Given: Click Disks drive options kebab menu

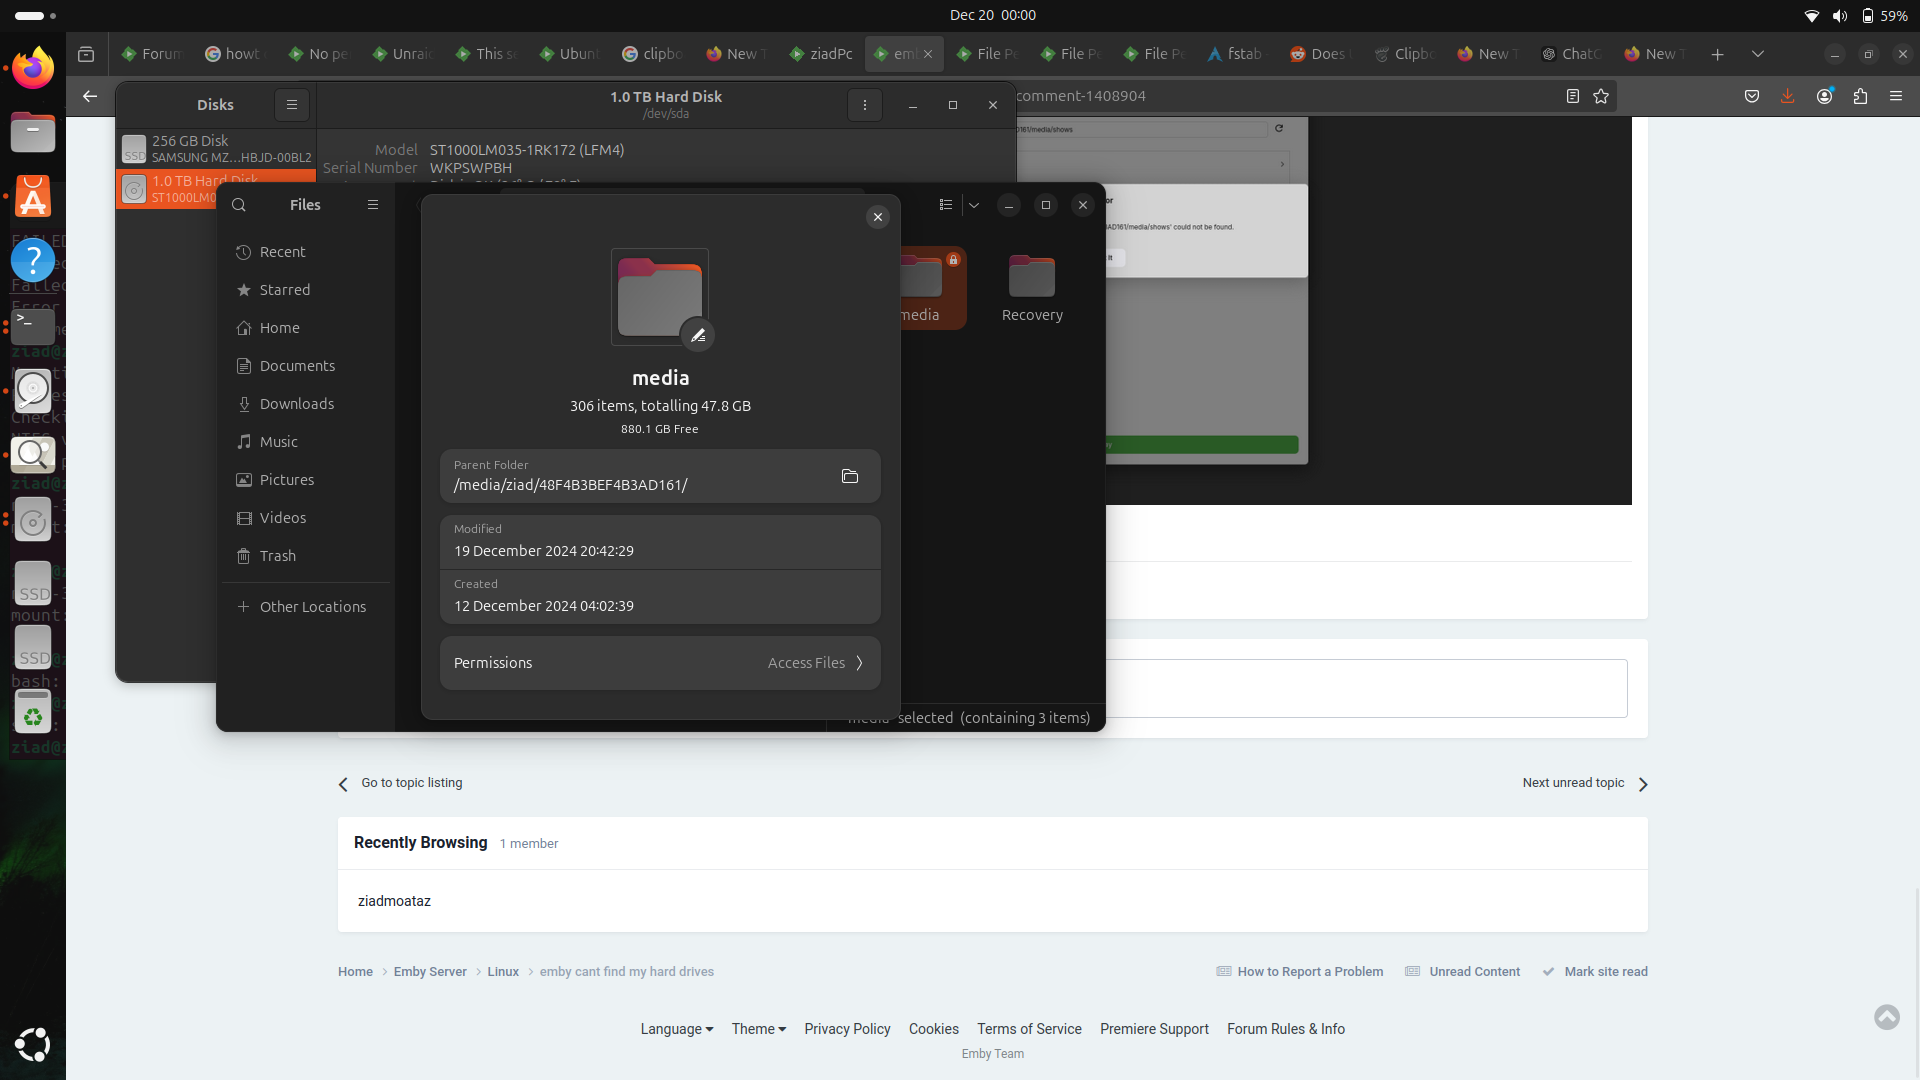Looking at the screenshot, I should click(x=865, y=105).
